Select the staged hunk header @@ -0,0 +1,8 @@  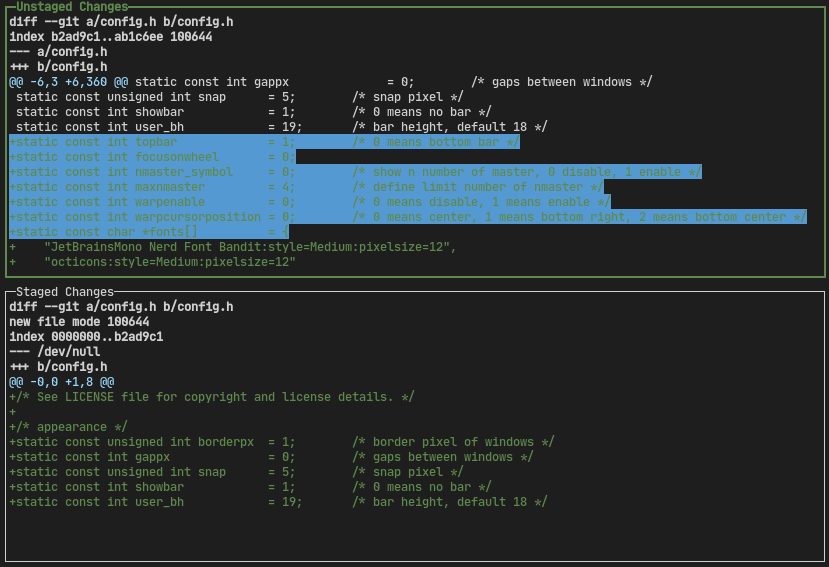pos(62,382)
